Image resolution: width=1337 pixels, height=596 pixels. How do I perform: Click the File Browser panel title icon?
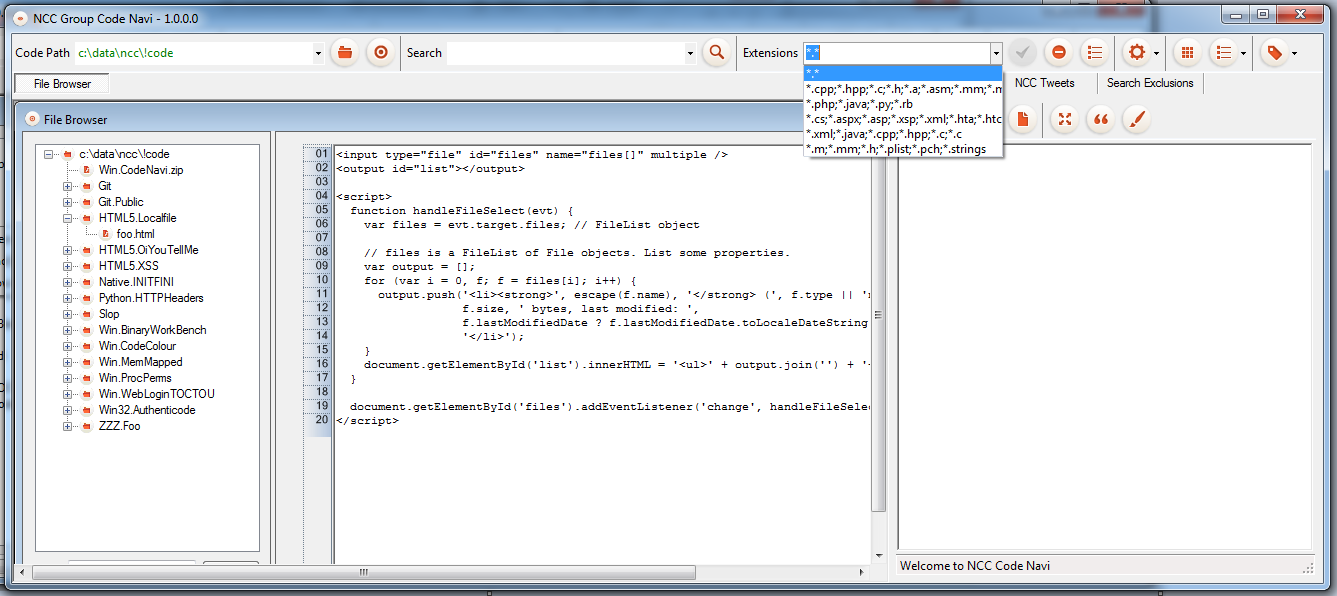click(32, 119)
